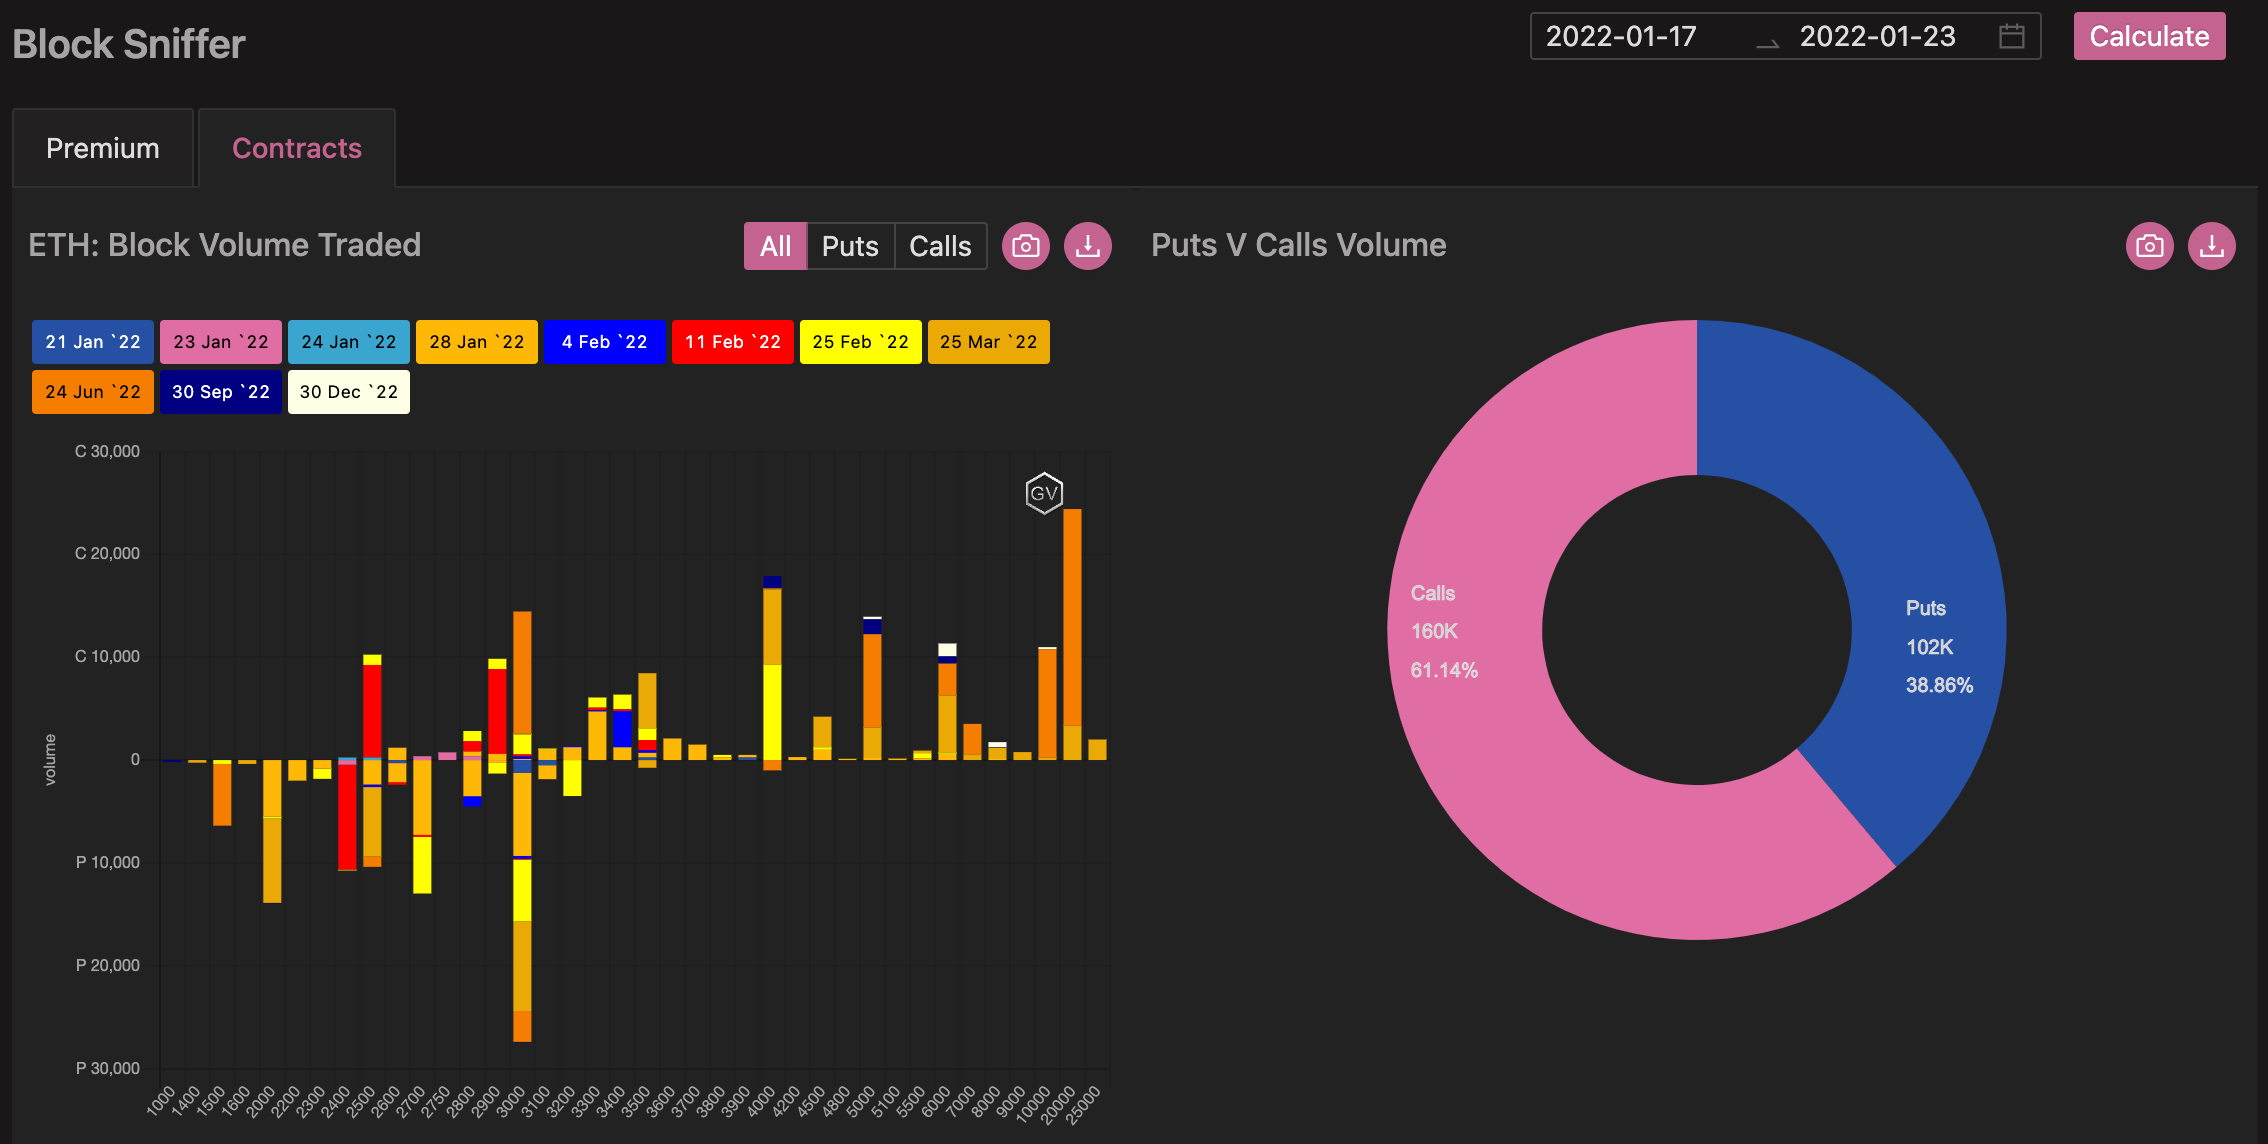This screenshot has height=1144, width=2268.
Task: Toggle the 23 Jan '22 expiry series
Action: [221, 342]
